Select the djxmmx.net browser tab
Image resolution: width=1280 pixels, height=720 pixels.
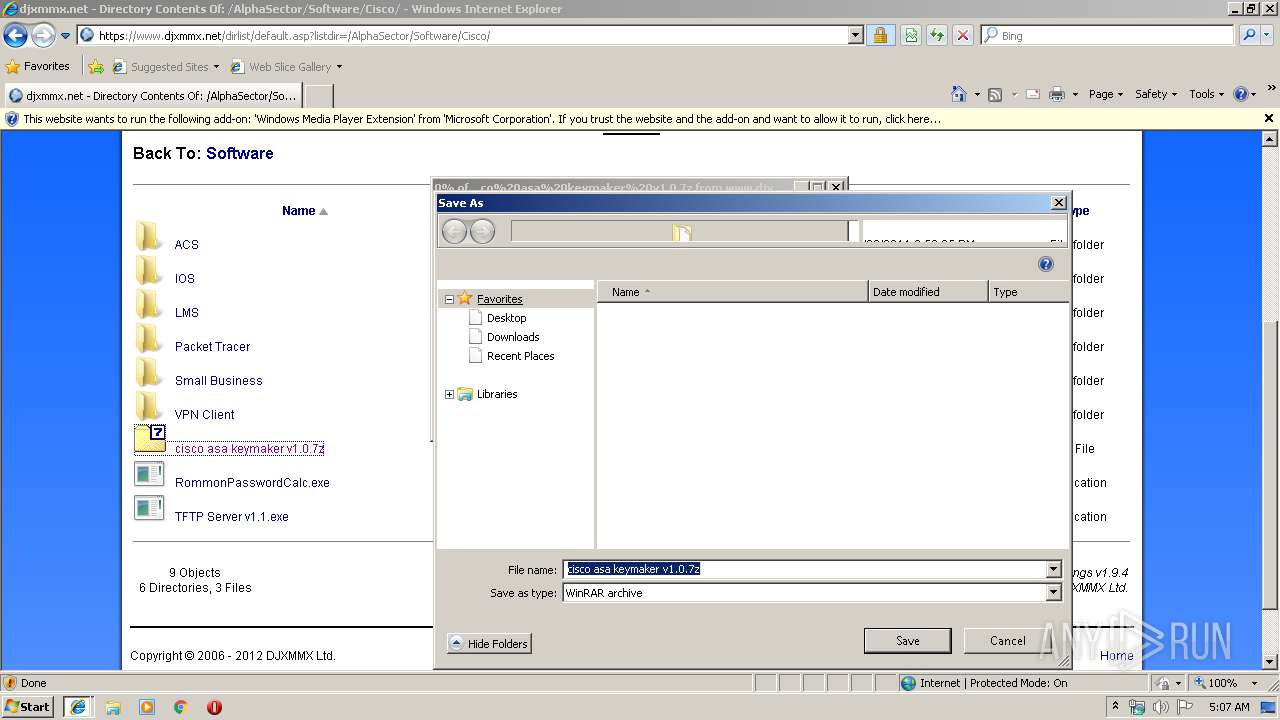tap(152, 96)
